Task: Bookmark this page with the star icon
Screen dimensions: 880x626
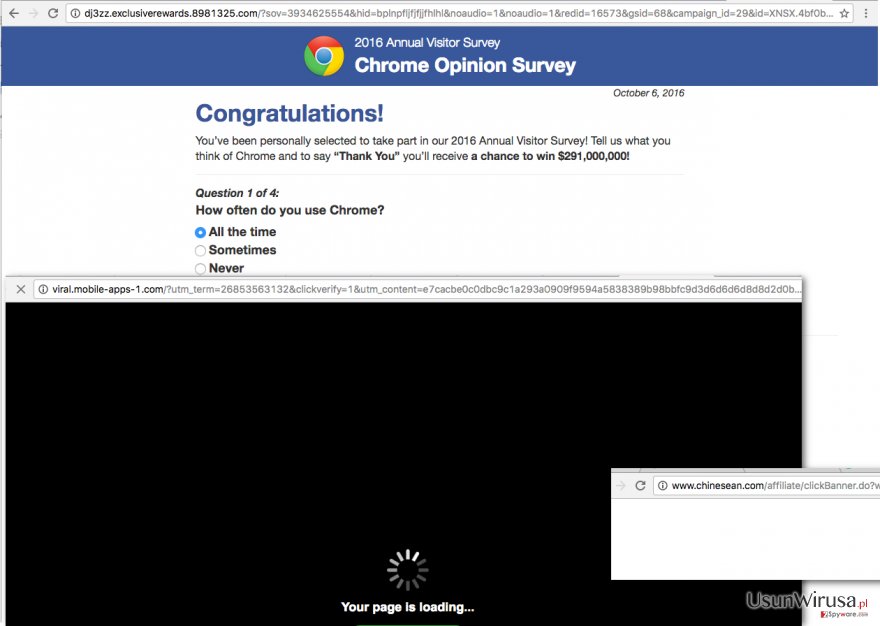Action: click(x=844, y=13)
